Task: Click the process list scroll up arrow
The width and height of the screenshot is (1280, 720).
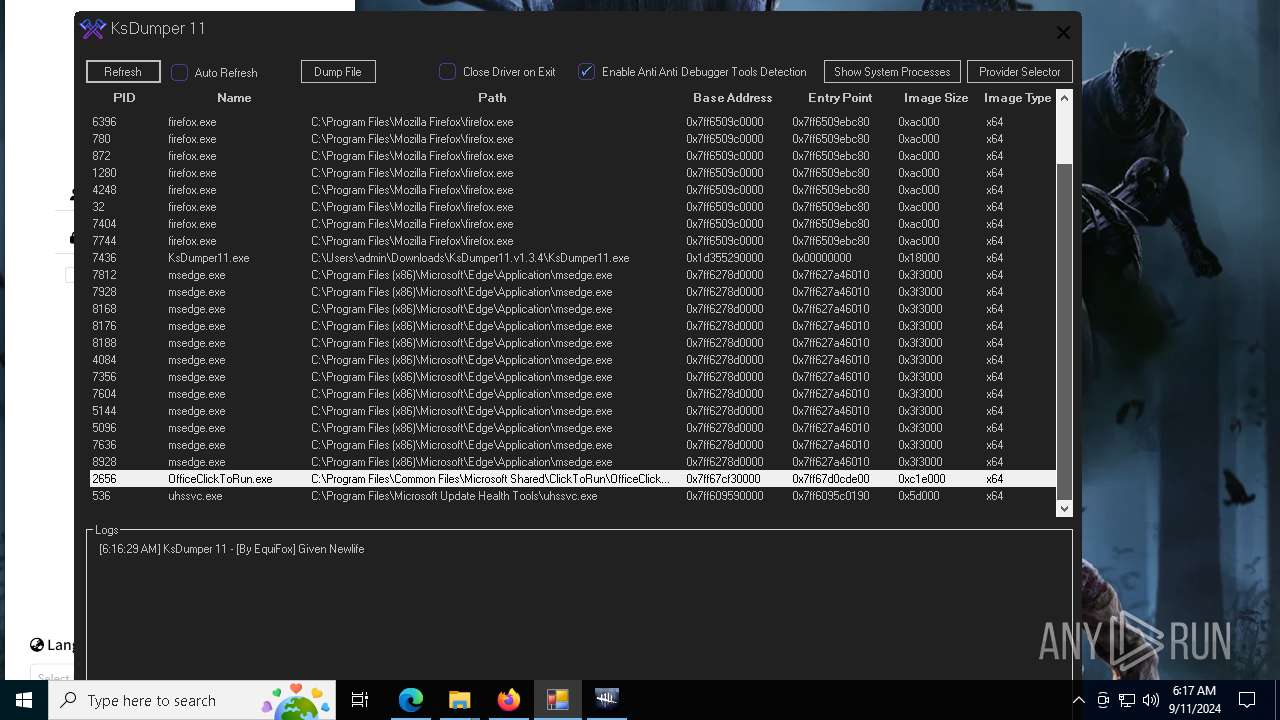Action: click(1064, 98)
